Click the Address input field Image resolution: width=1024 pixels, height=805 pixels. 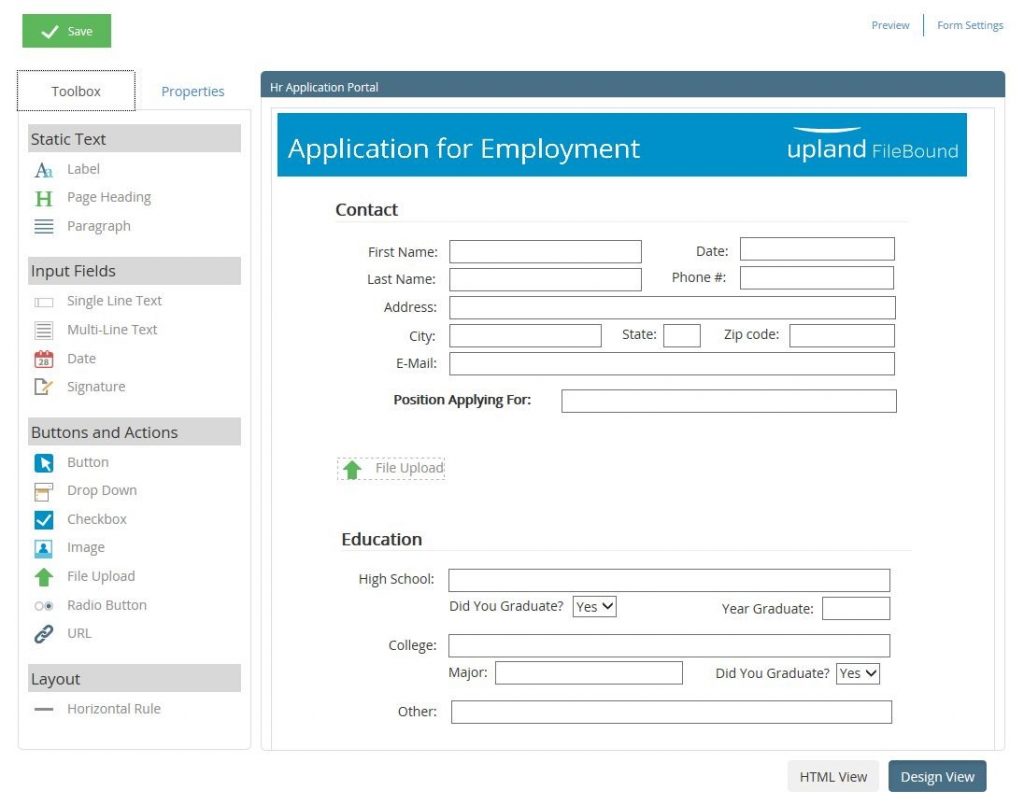coord(672,308)
